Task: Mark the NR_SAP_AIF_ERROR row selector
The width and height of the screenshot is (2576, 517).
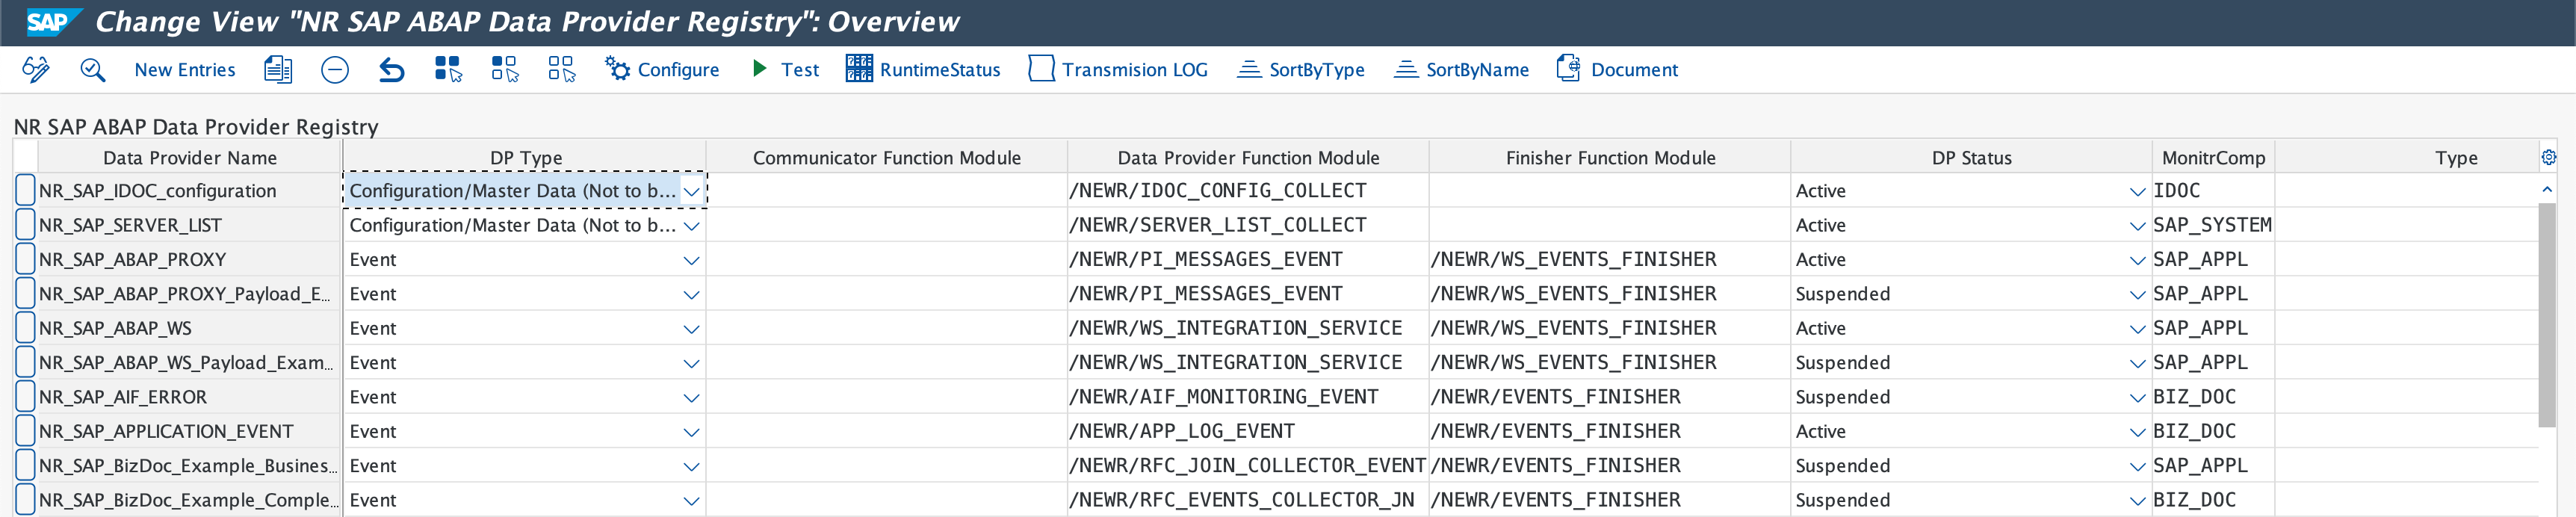Action: click(x=25, y=397)
